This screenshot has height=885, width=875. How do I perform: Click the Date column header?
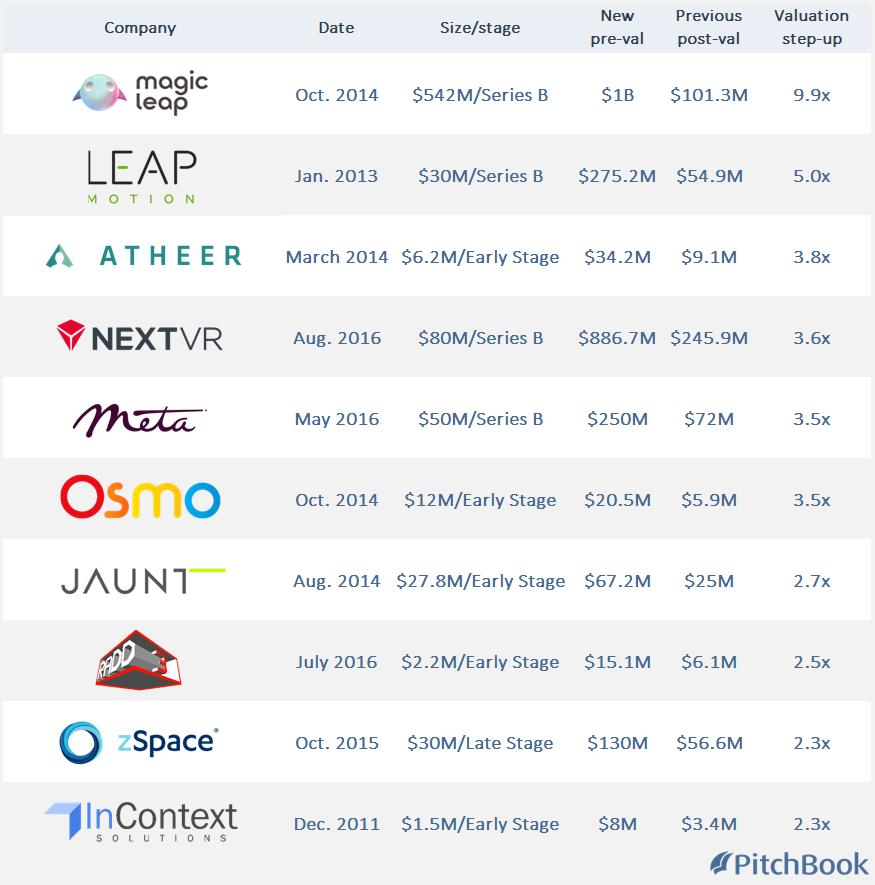336,28
